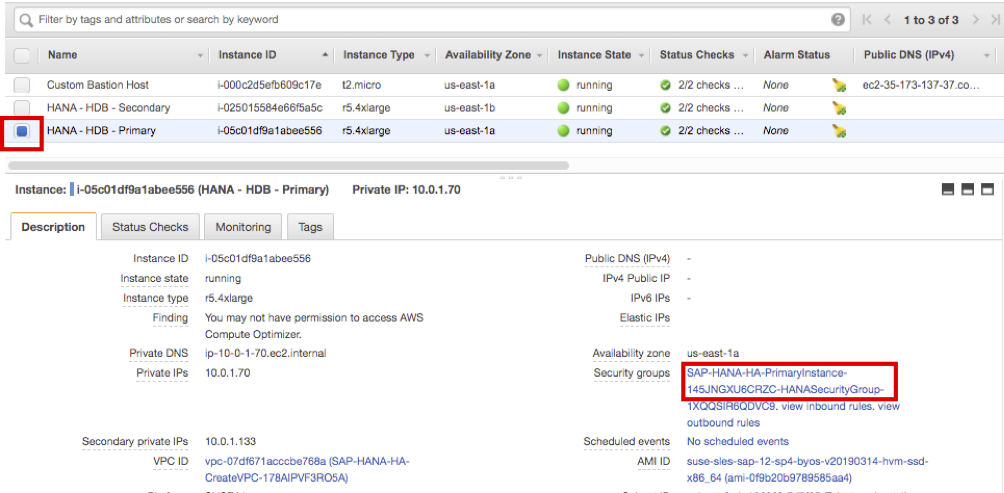The height and width of the screenshot is (493, 1004).
Task: Select the Custom Bastion Host checkbox
Action: click(22, 85)
